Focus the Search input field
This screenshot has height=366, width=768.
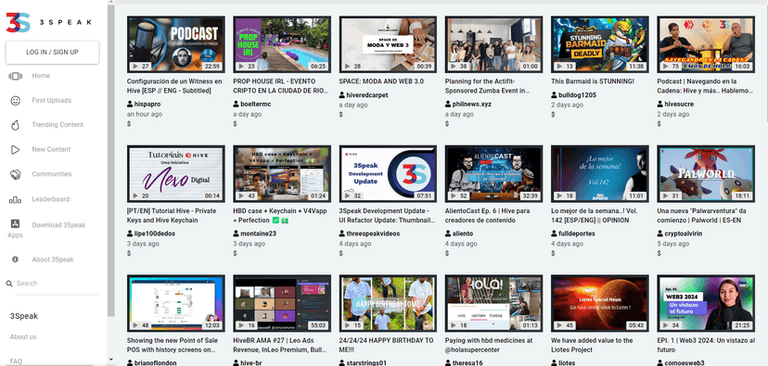(x=56, y=283)
